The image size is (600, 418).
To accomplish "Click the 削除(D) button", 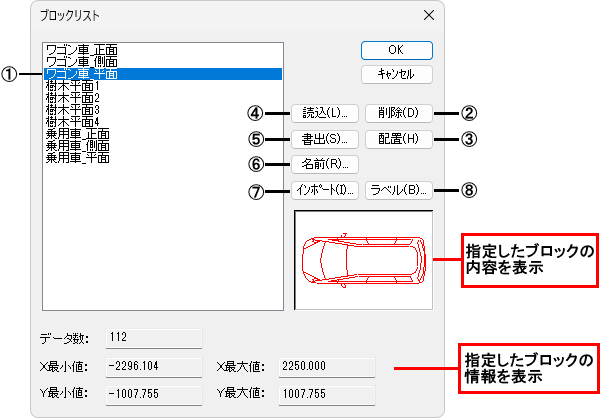I will coord(399,113).
